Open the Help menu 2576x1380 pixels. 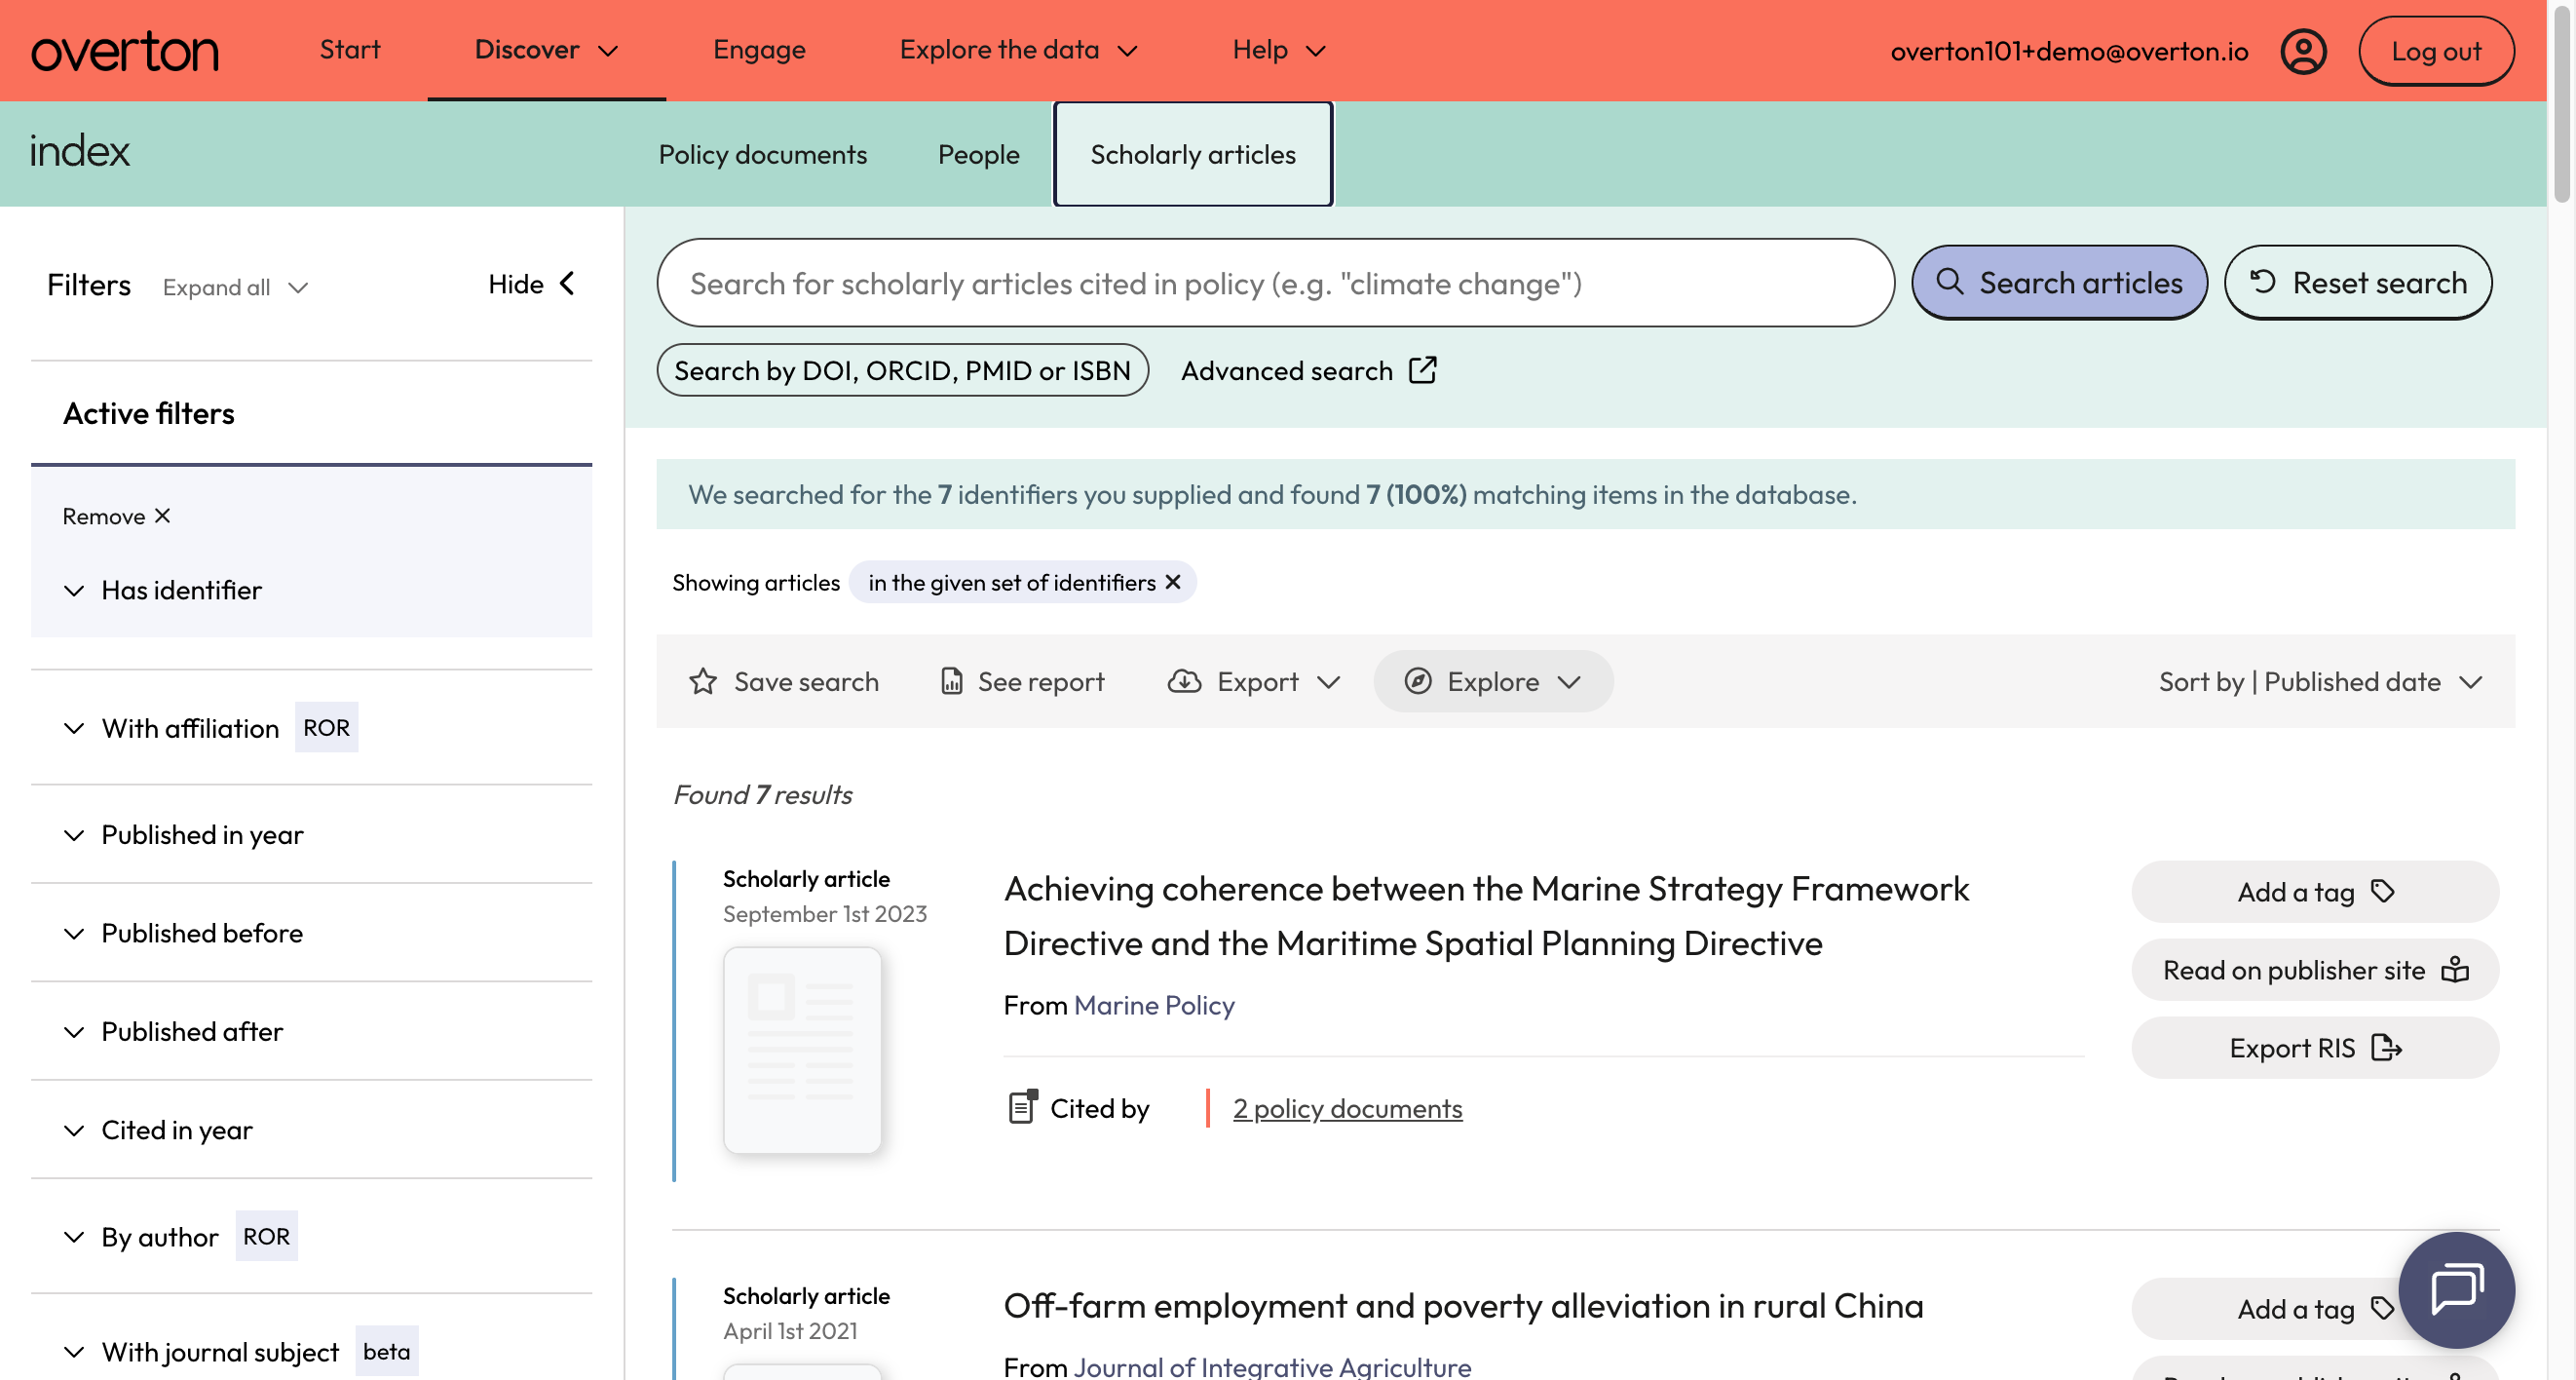[x=1278, y=50]
